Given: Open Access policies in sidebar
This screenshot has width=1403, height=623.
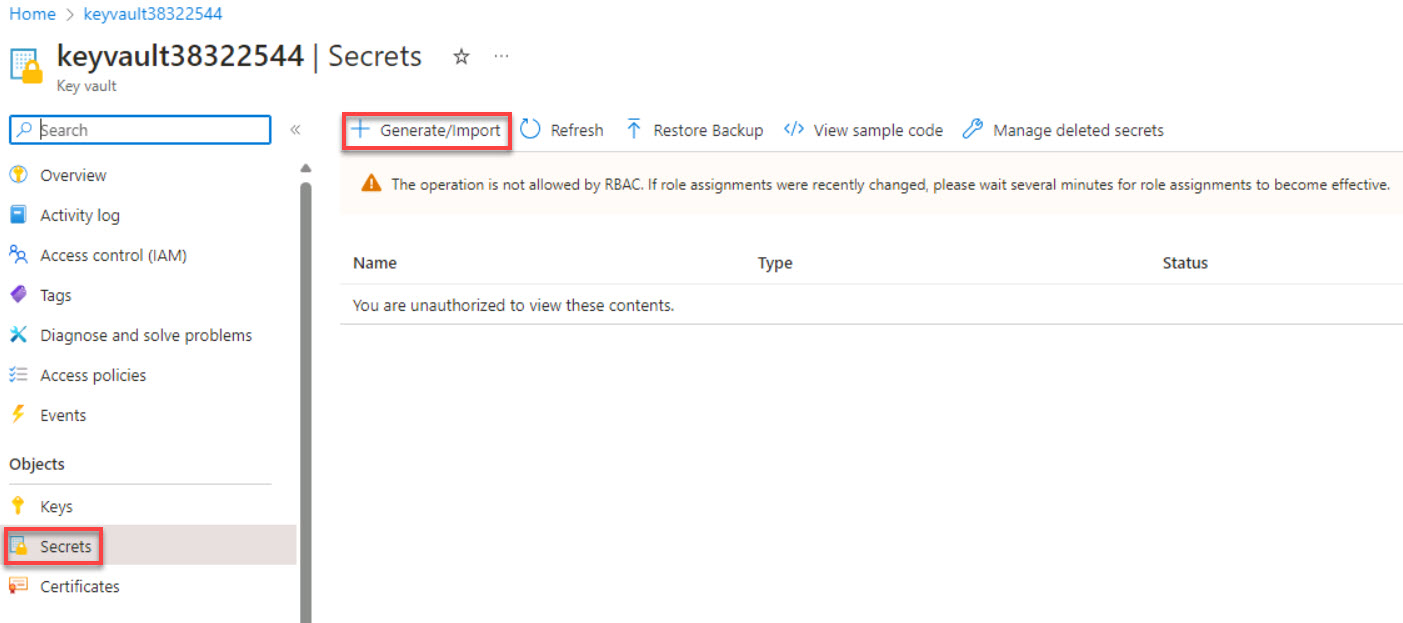Looking at the screenshot, I should 93,375.
